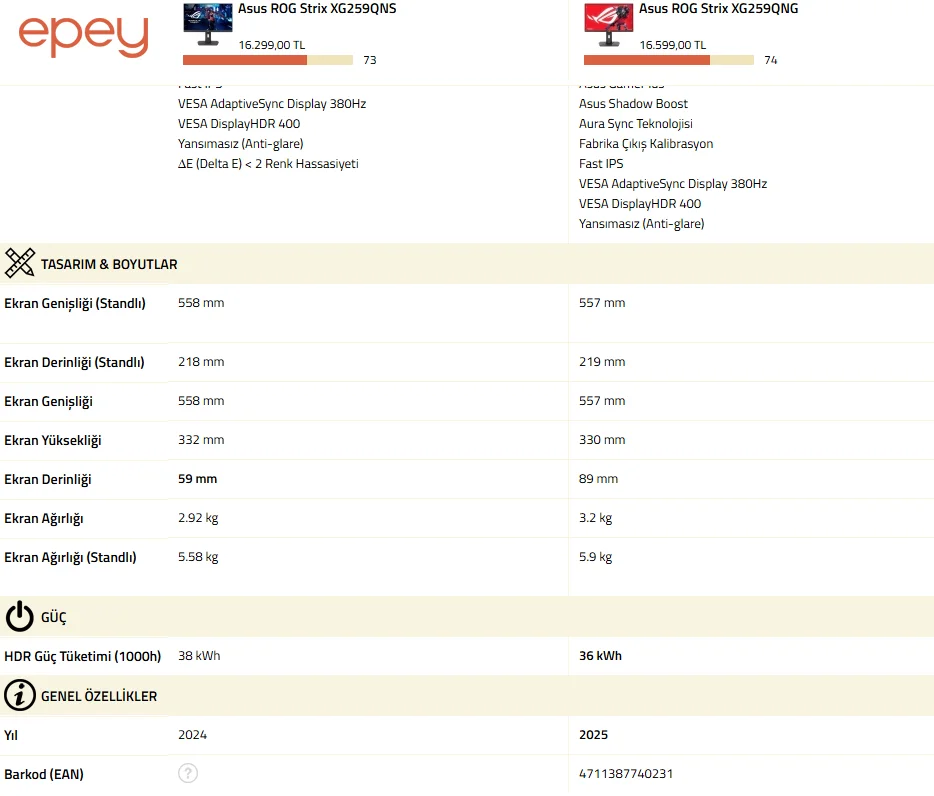Open the Asus ROG Strix XG259QNG thumbnail

(x=609, y=24)
